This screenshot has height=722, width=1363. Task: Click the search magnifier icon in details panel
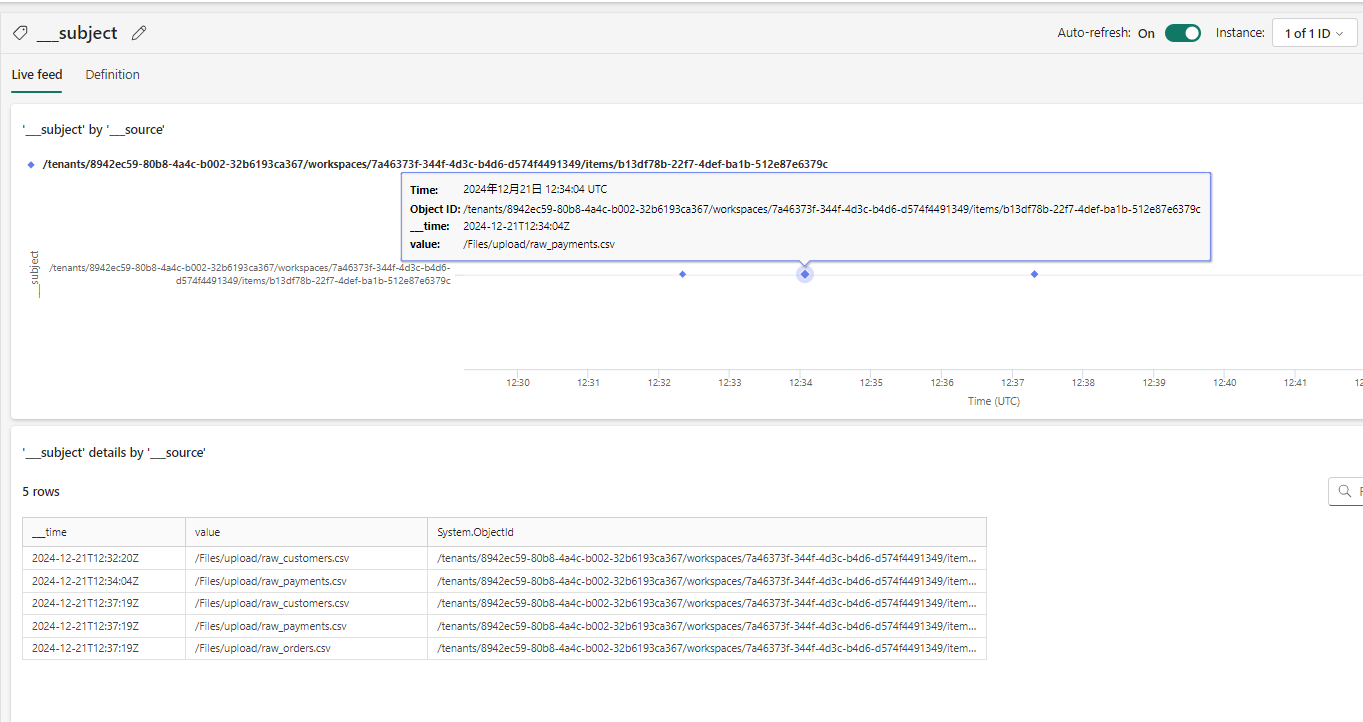1344,491
